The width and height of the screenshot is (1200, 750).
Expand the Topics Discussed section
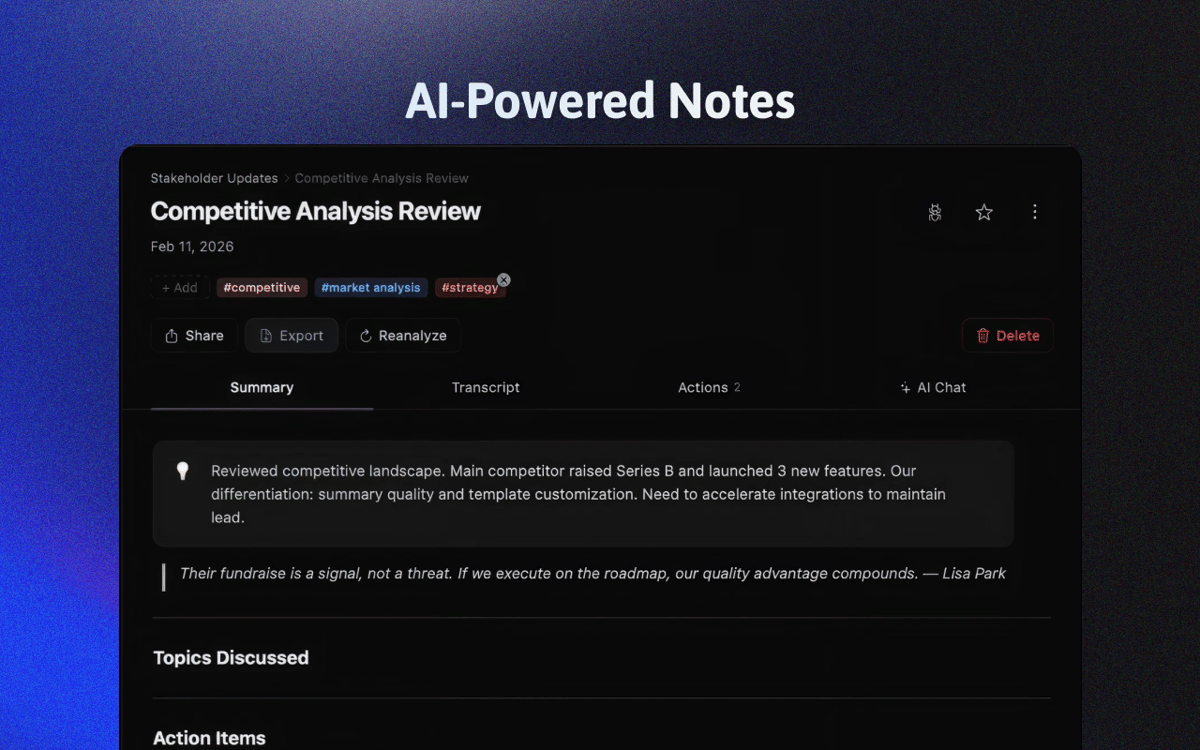click(x=231, y=658)
